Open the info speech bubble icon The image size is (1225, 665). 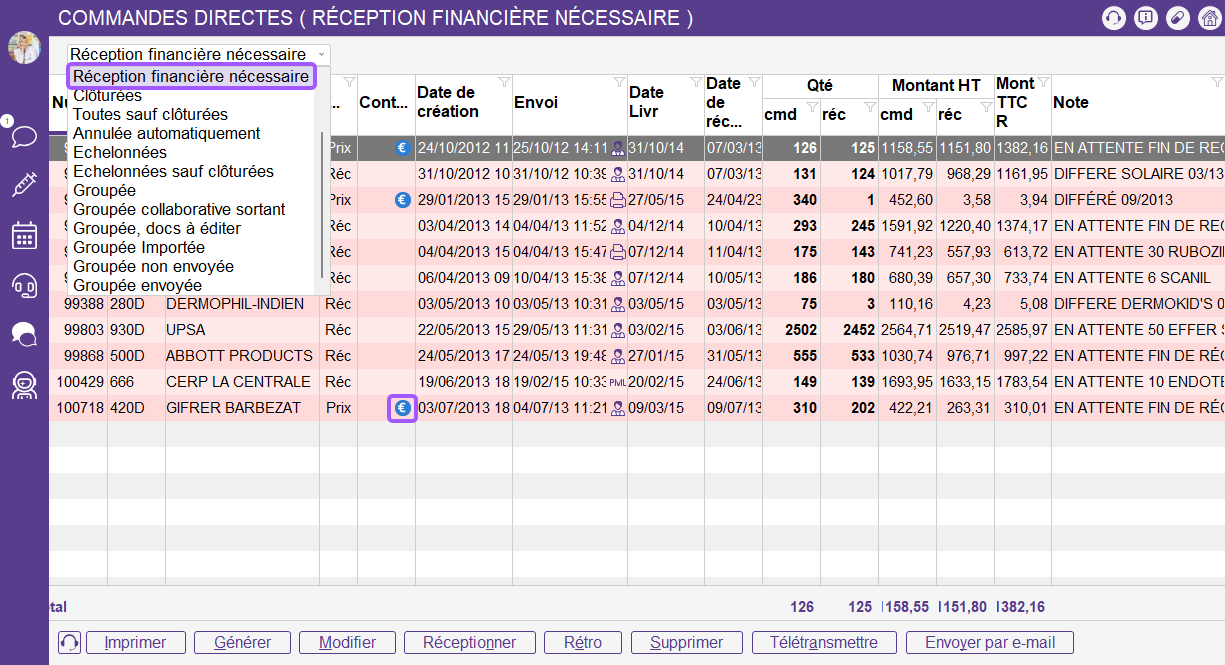[1146, 18]
